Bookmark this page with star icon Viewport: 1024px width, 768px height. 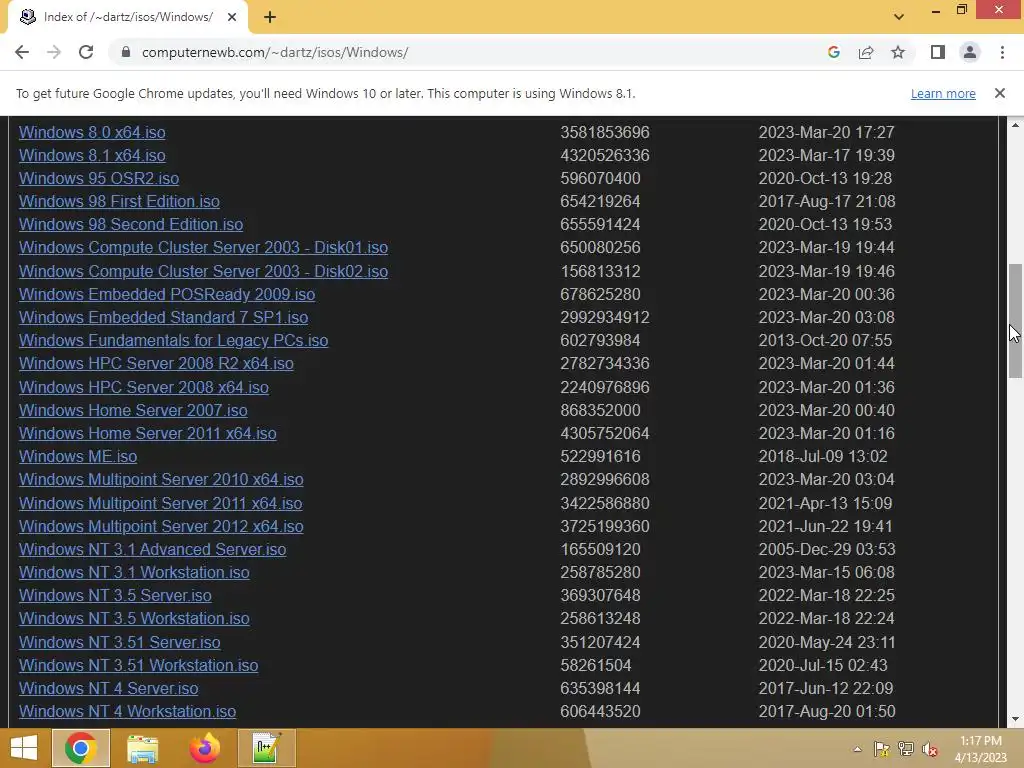[898, 52]
